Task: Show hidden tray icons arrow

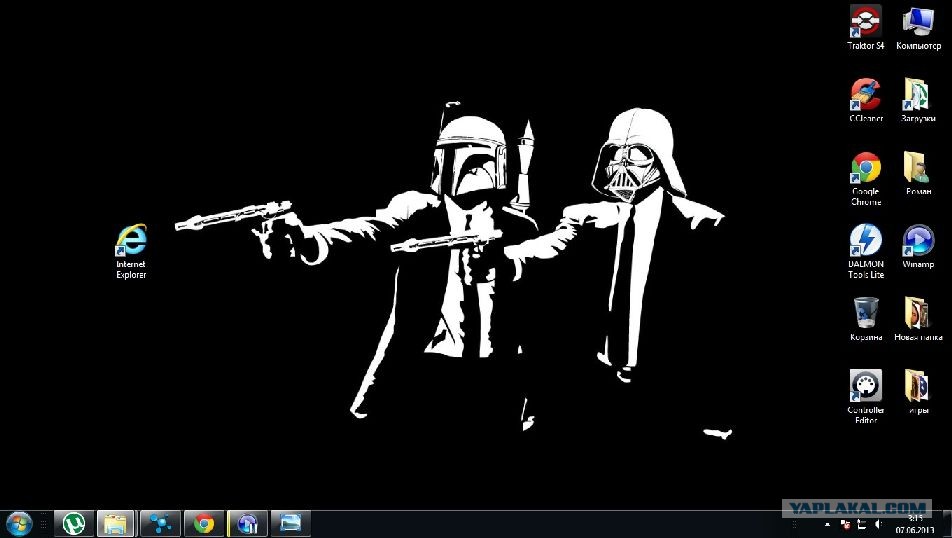Action: tap(827, 524)
